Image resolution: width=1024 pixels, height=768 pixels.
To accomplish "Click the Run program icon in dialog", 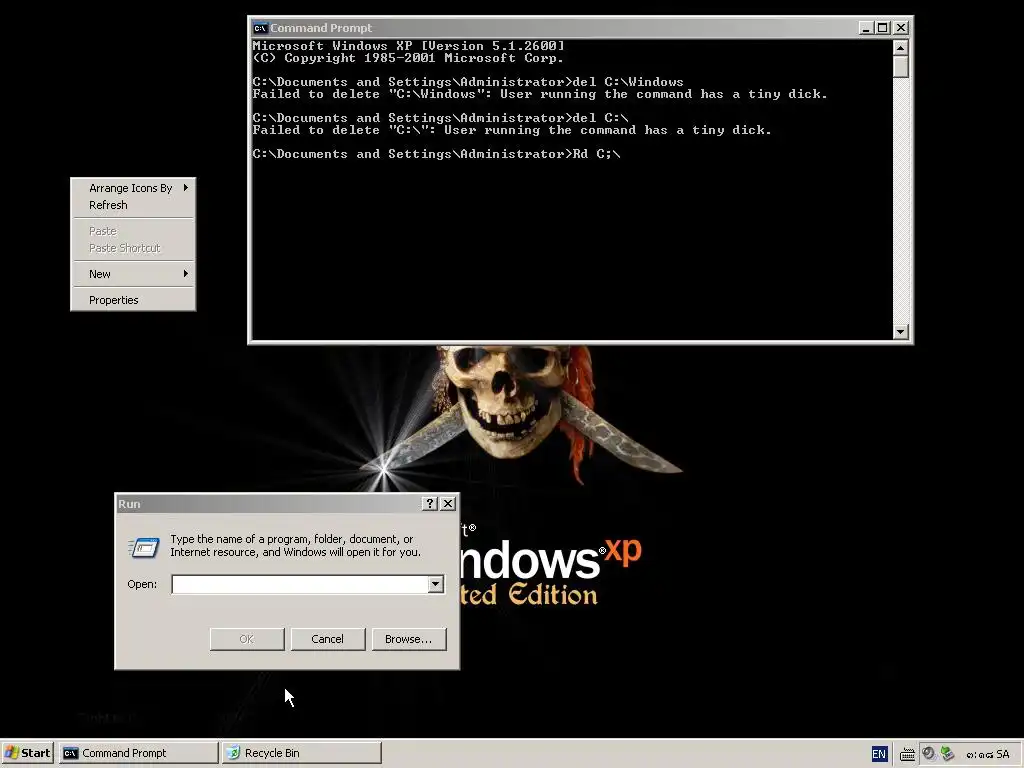I will [x=144, y=547].
